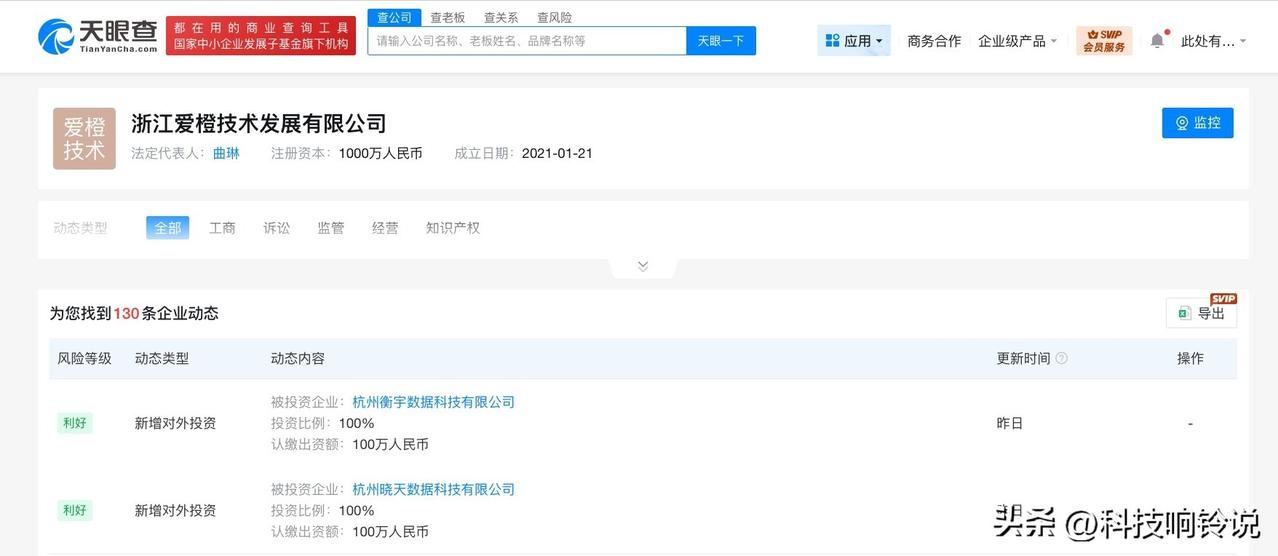Filter dynamics by 知识产权 type

[x=453, y=228]
